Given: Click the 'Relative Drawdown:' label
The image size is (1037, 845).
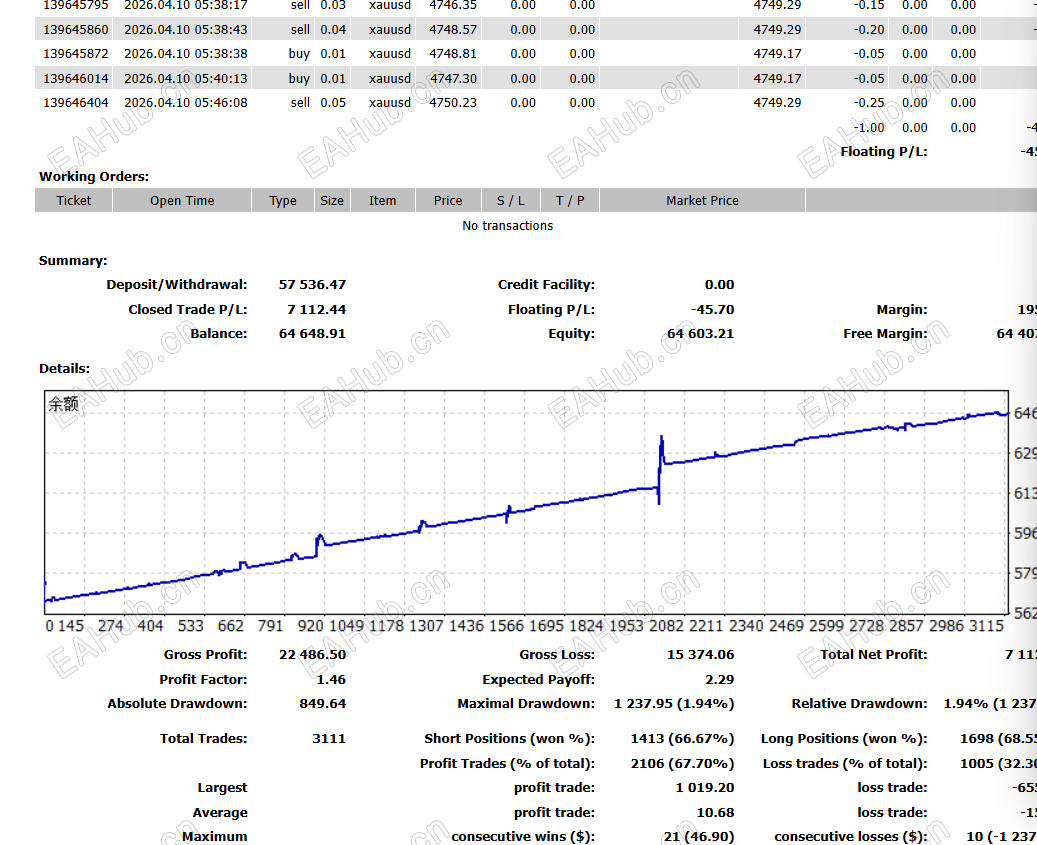Looking at the screenshot, I should tap(859, 704).
